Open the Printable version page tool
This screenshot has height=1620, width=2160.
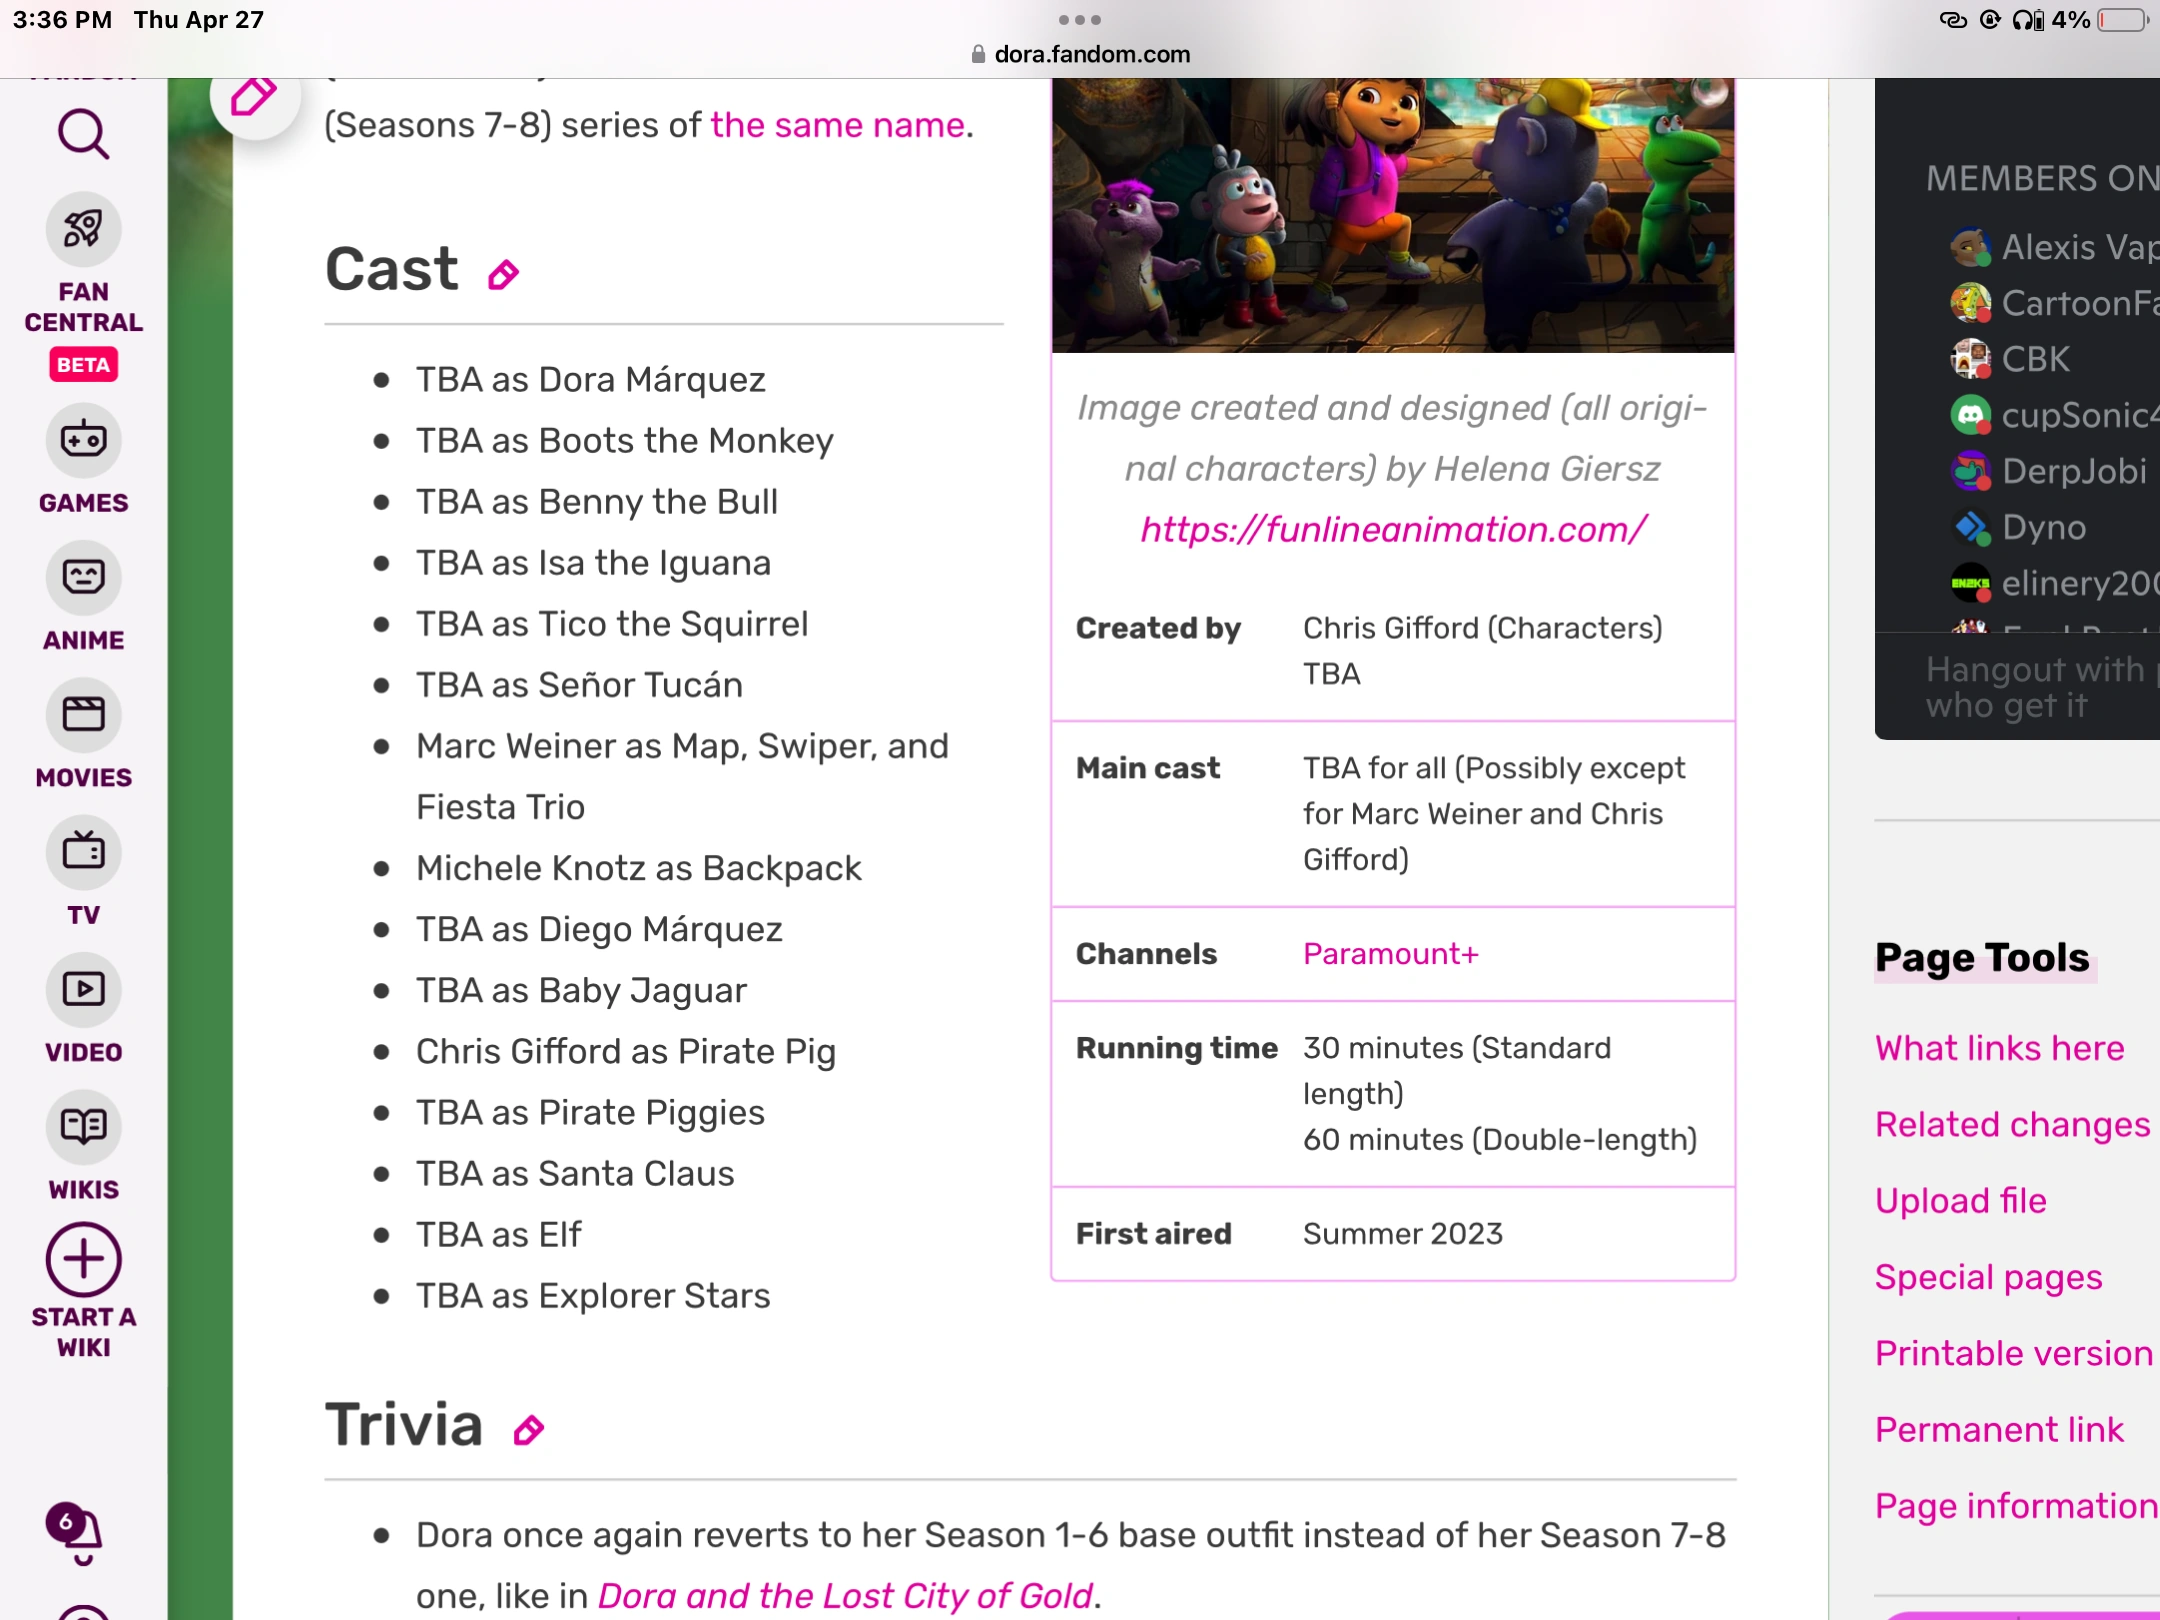(x=2012, y=1352)
